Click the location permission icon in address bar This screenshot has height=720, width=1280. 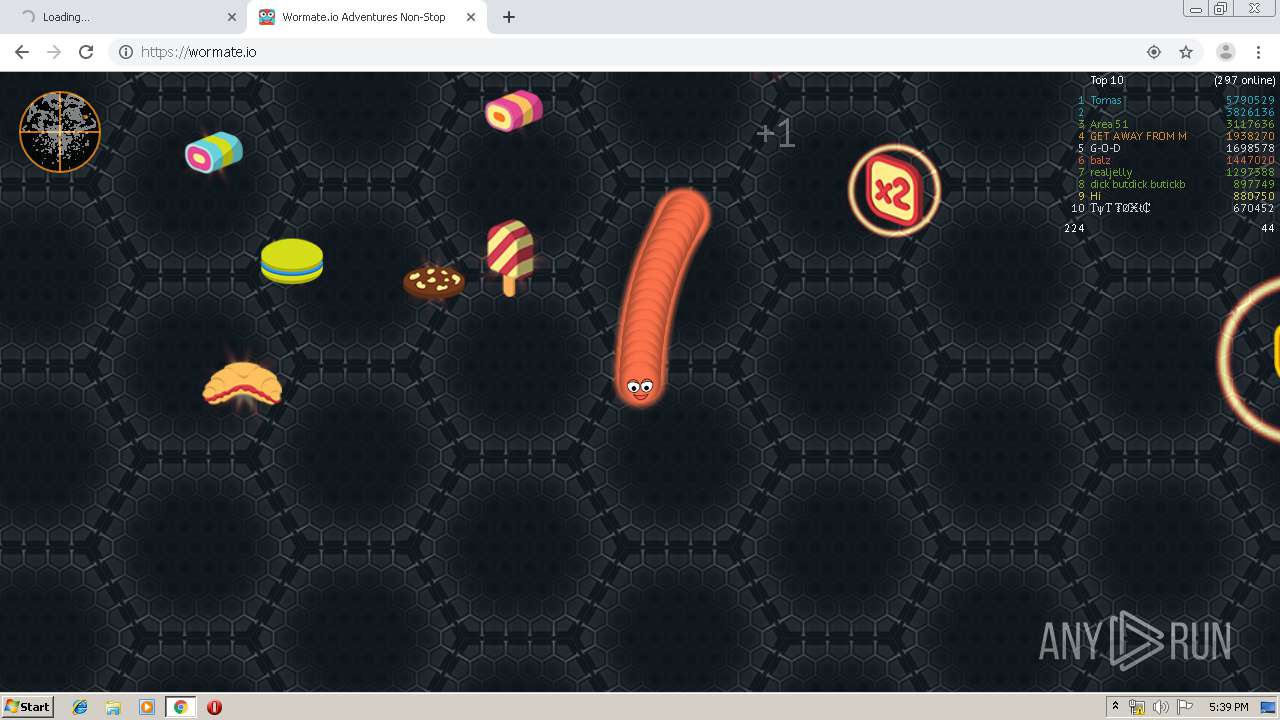[1154, 52]
